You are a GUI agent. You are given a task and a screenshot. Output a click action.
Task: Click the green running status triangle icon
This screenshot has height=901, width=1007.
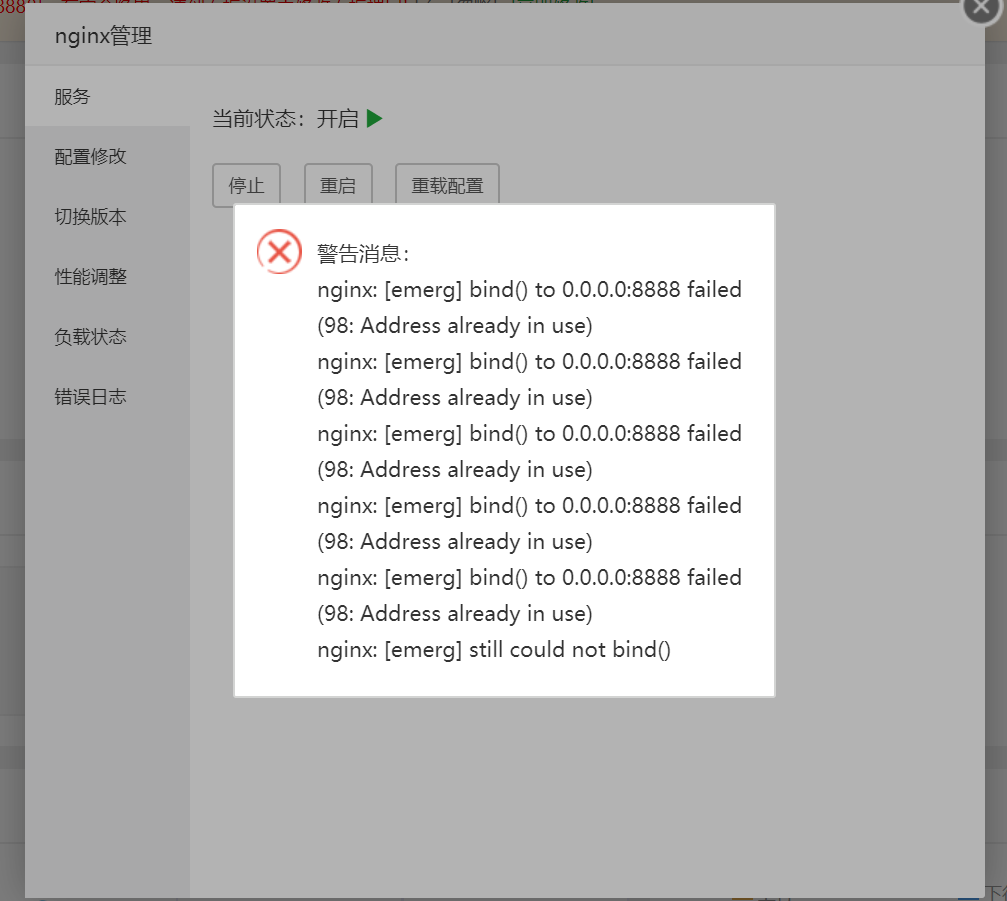374,119
